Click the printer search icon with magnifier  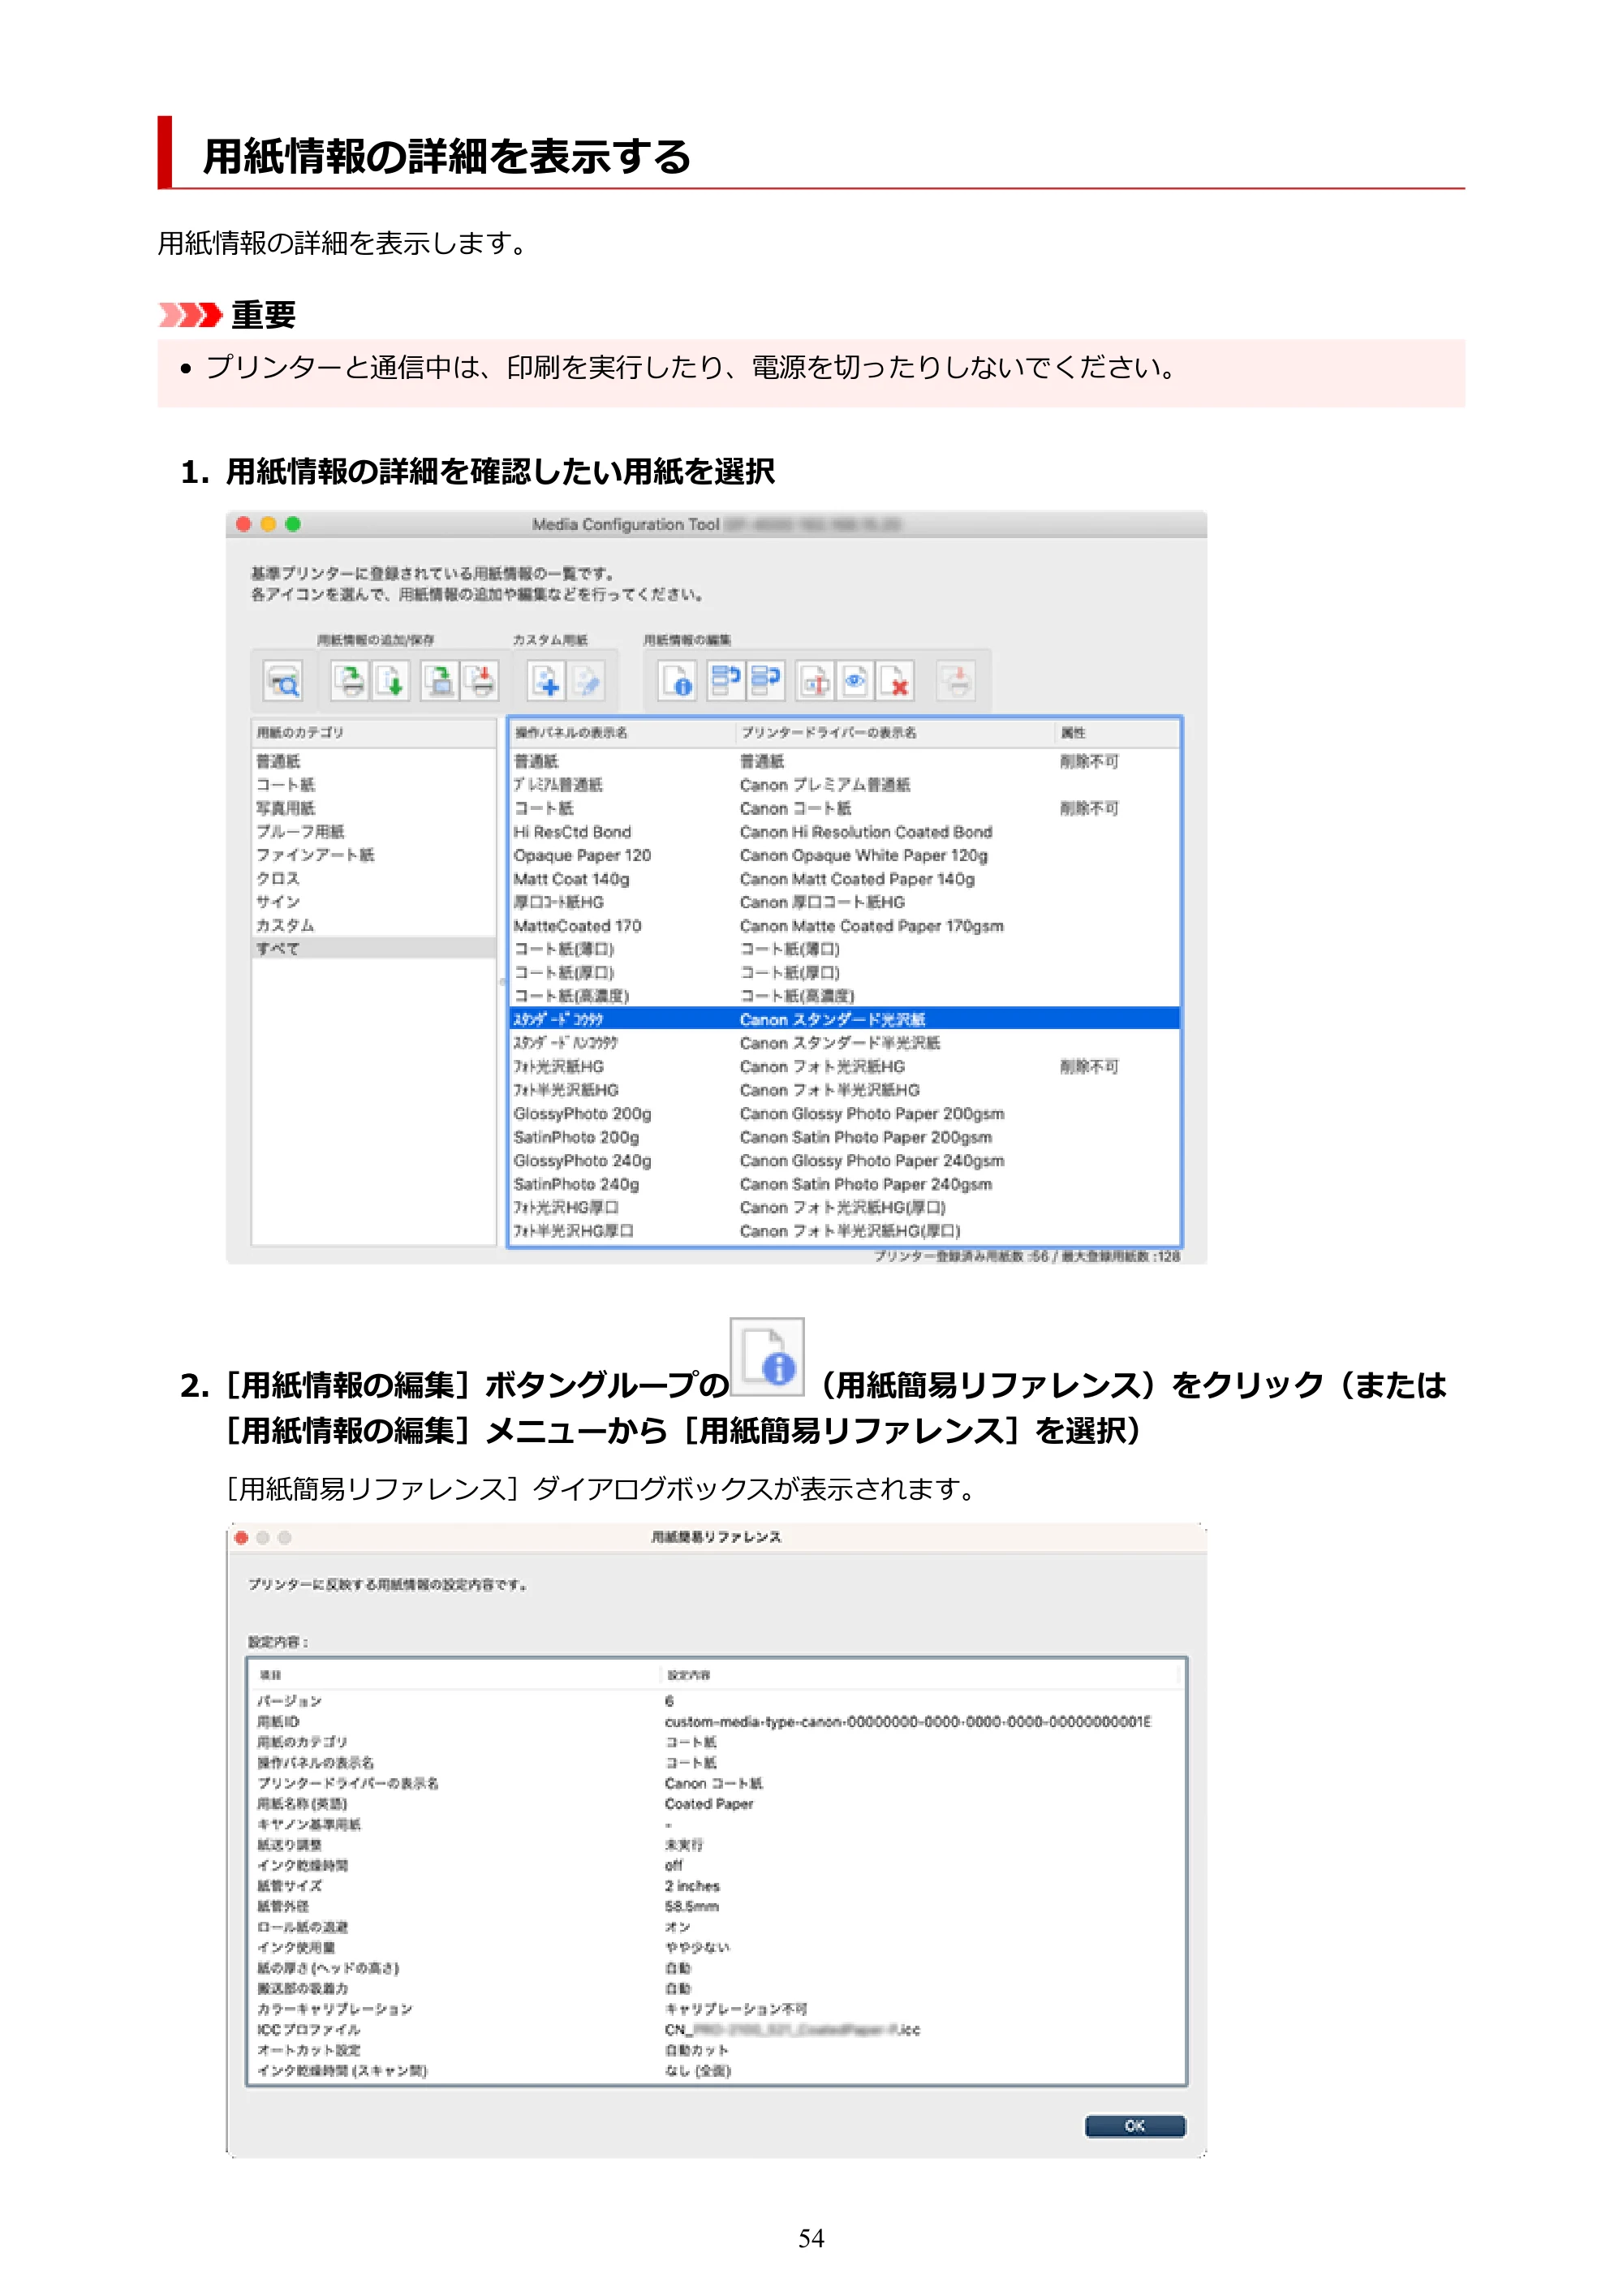click(283, 681)
